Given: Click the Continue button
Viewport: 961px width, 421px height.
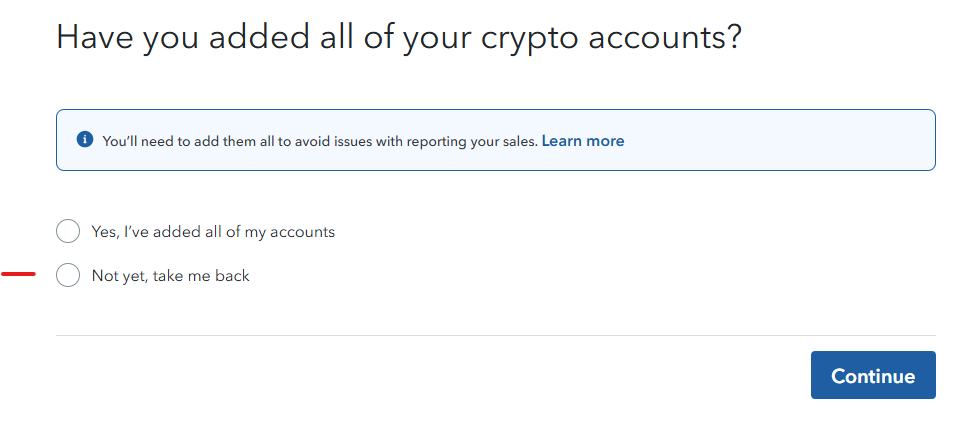Looking at the screenshot, I should (873, 375).
